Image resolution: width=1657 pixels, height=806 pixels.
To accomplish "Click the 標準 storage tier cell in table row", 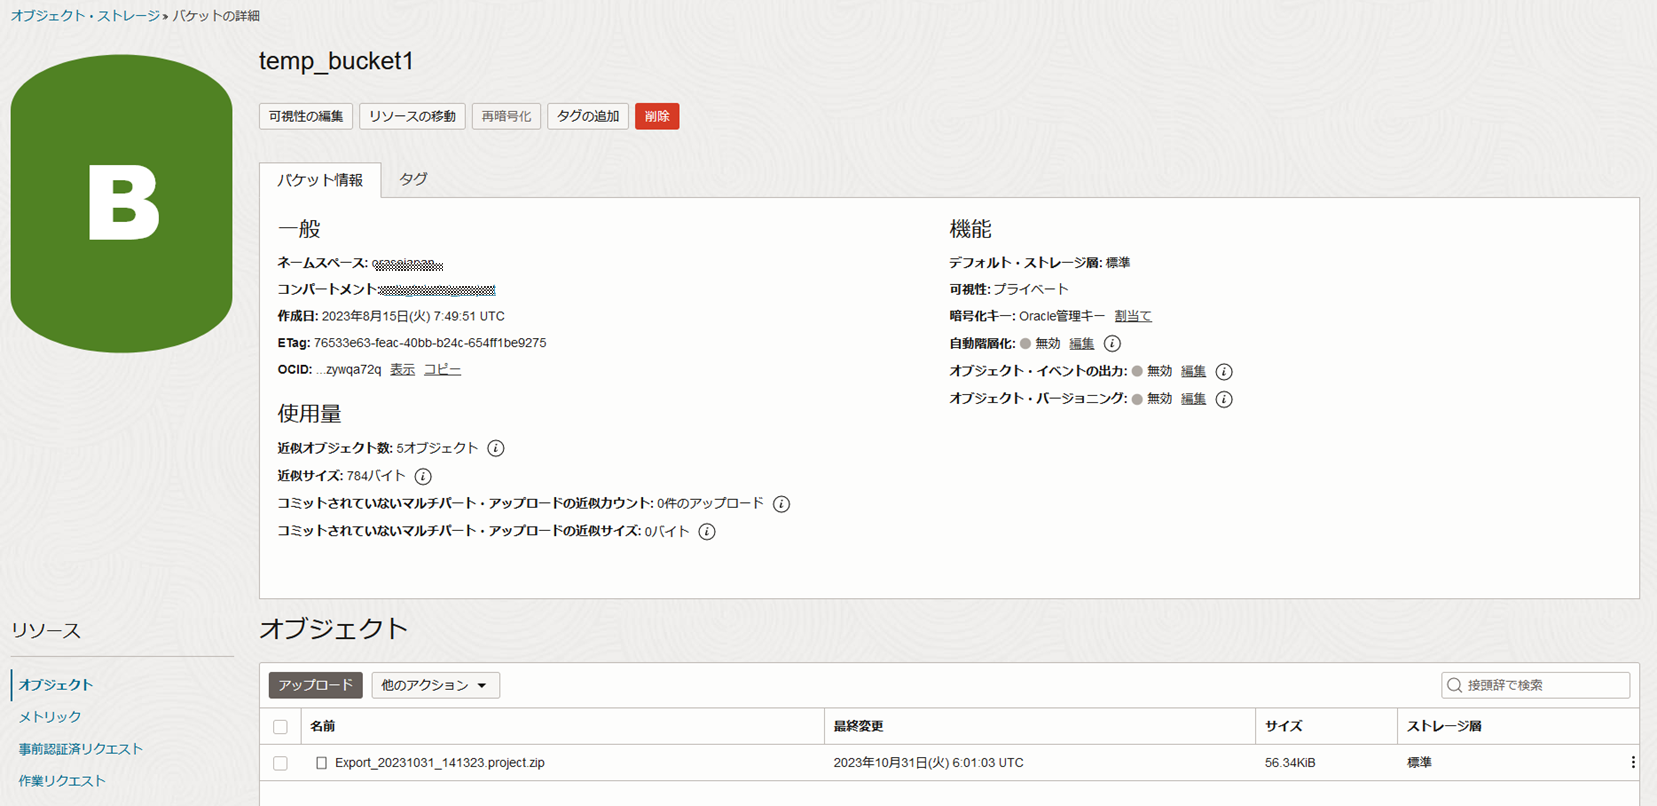I will point(1419,763).
